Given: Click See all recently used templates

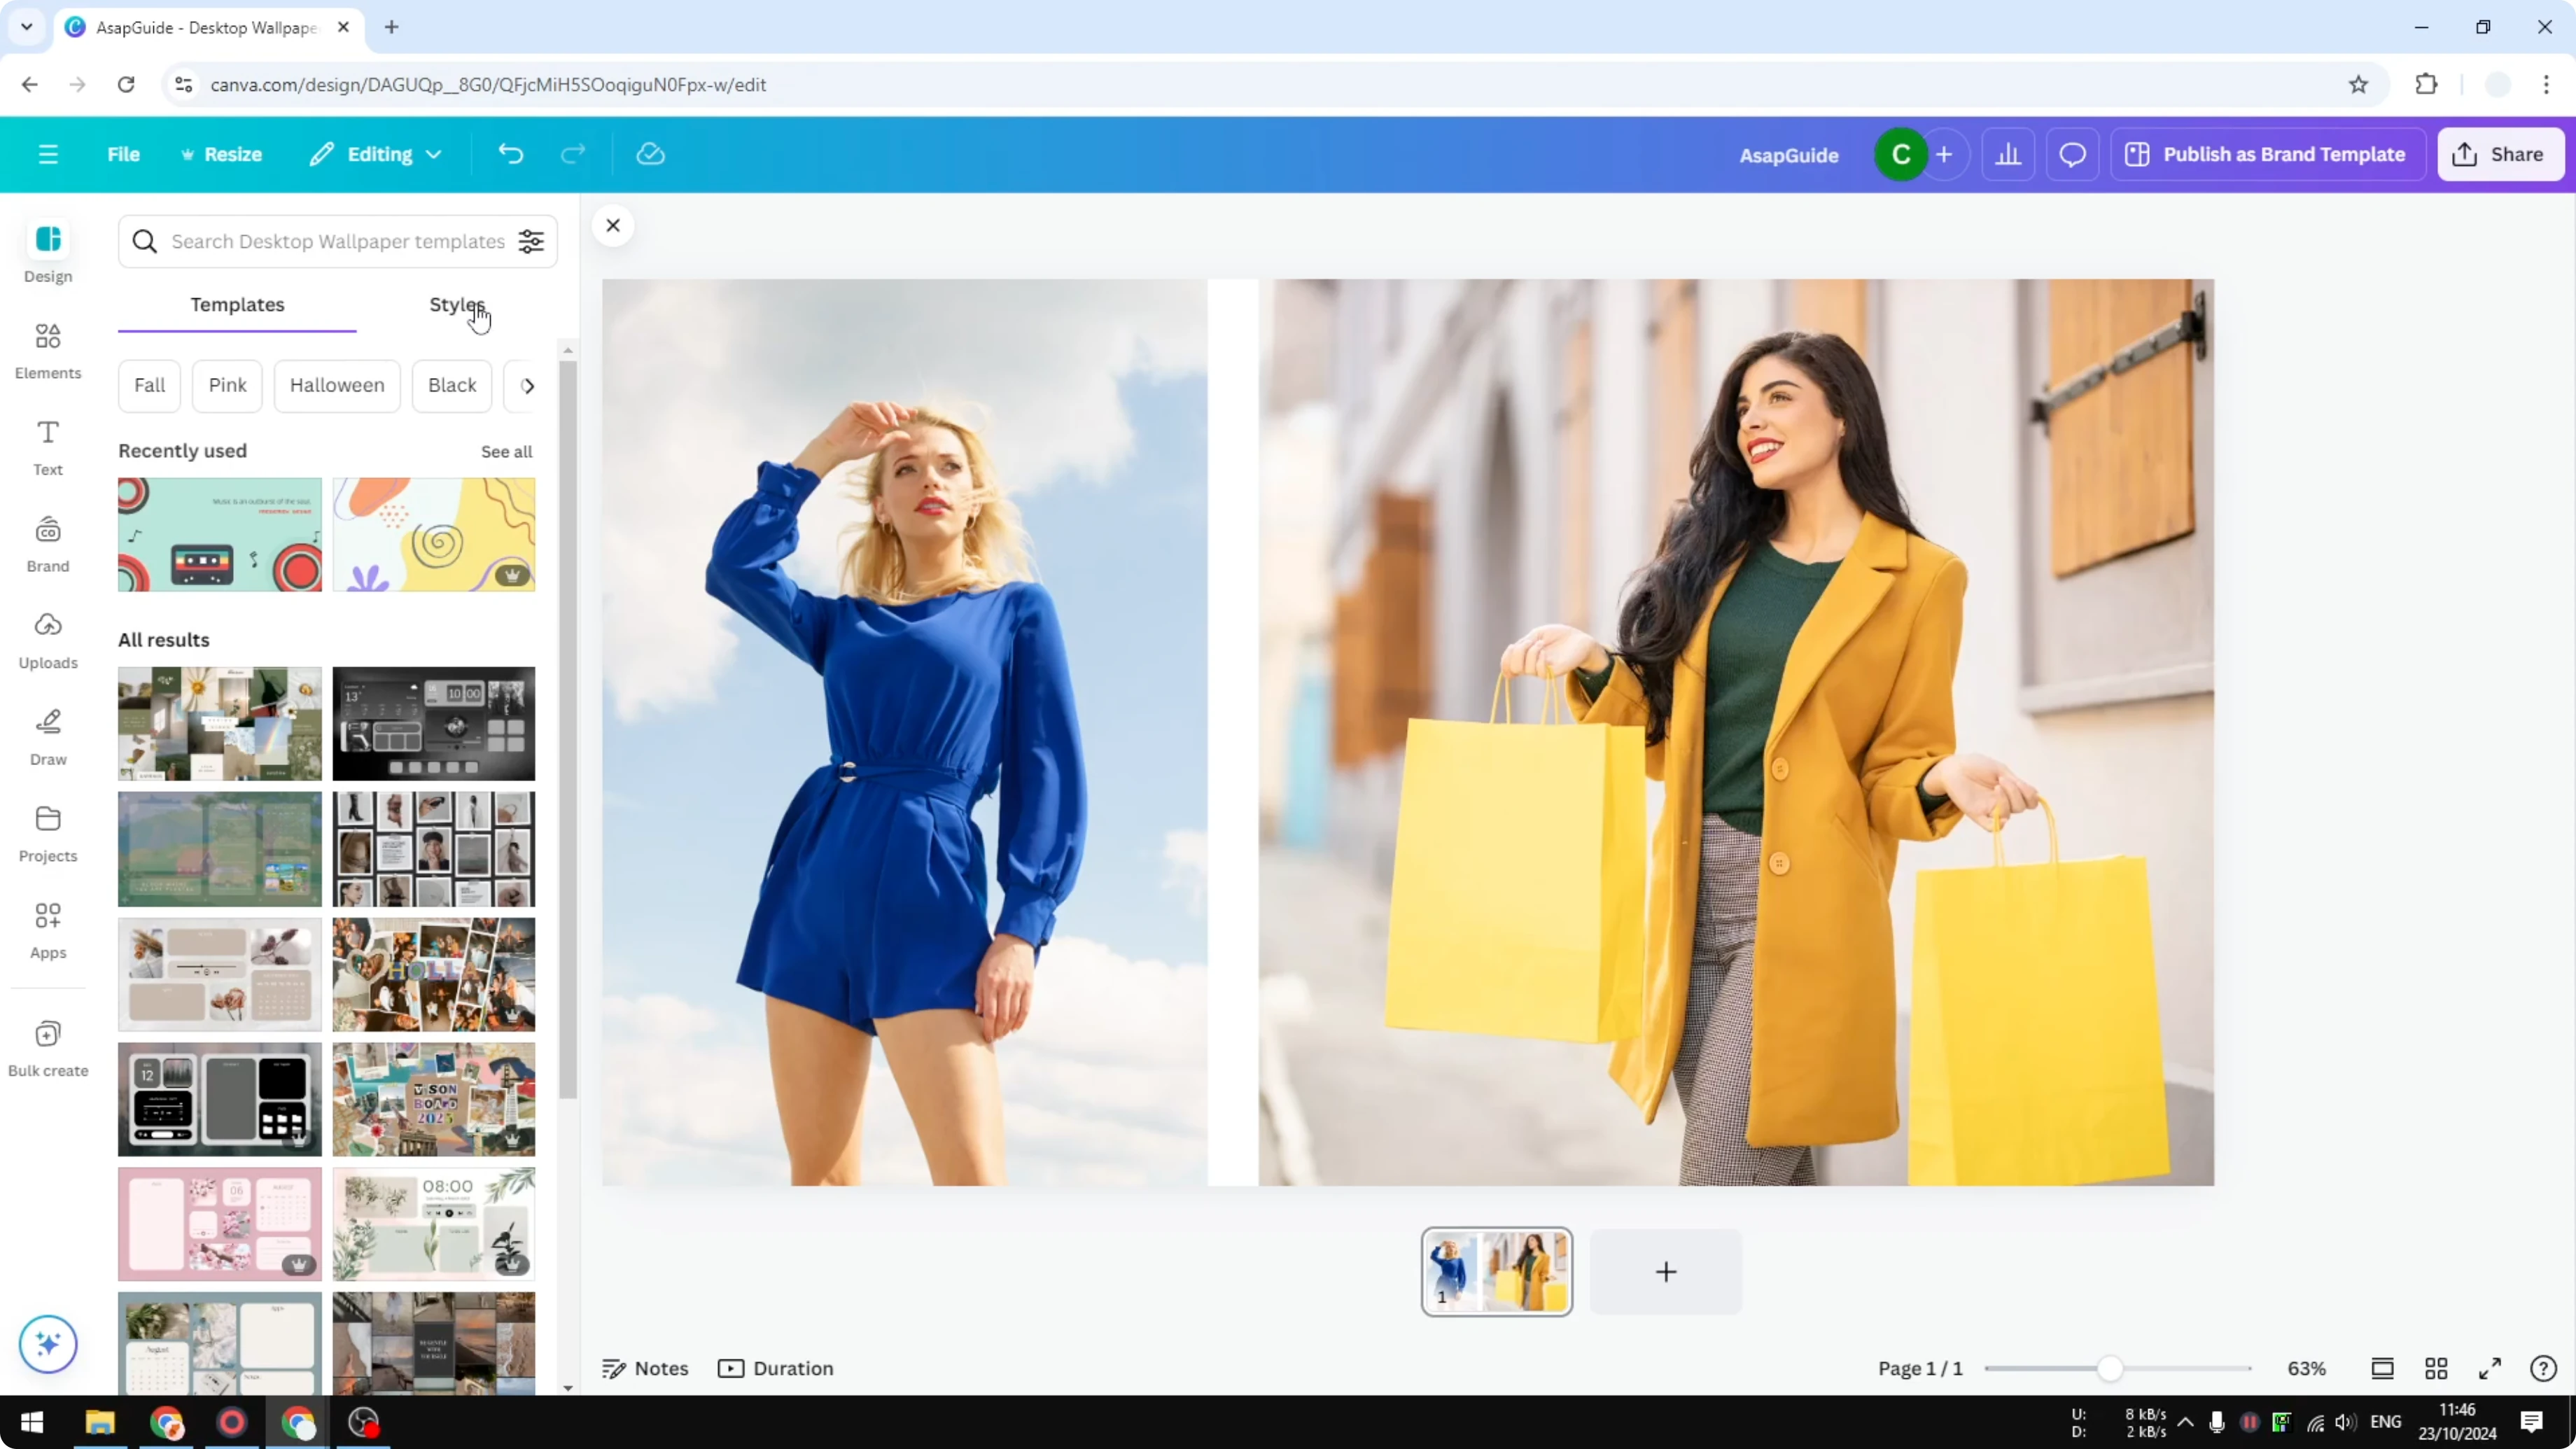Looking at the screenshot, I should pyautogui.click(x=506, y=451).
